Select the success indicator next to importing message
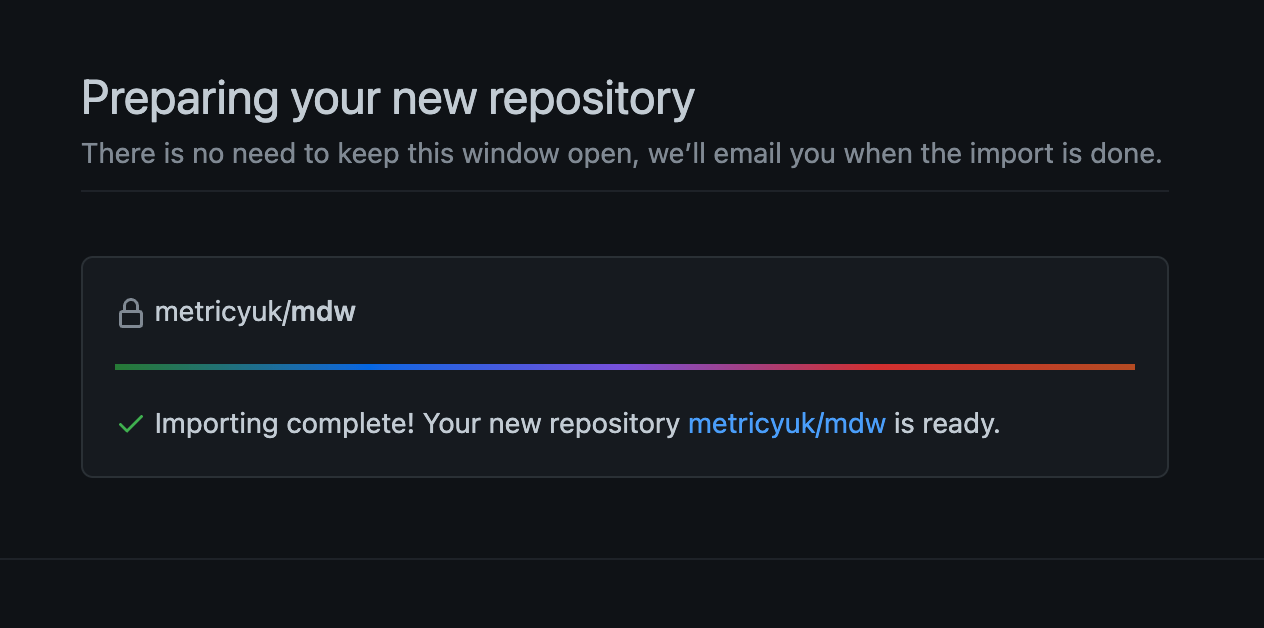The image size is (1264, 628). pos(129,424)
